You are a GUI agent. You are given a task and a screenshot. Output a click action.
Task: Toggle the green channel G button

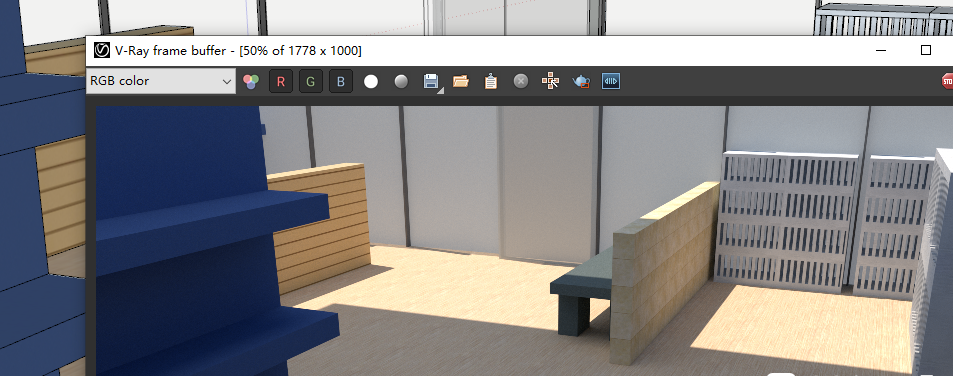coord(311,81)
